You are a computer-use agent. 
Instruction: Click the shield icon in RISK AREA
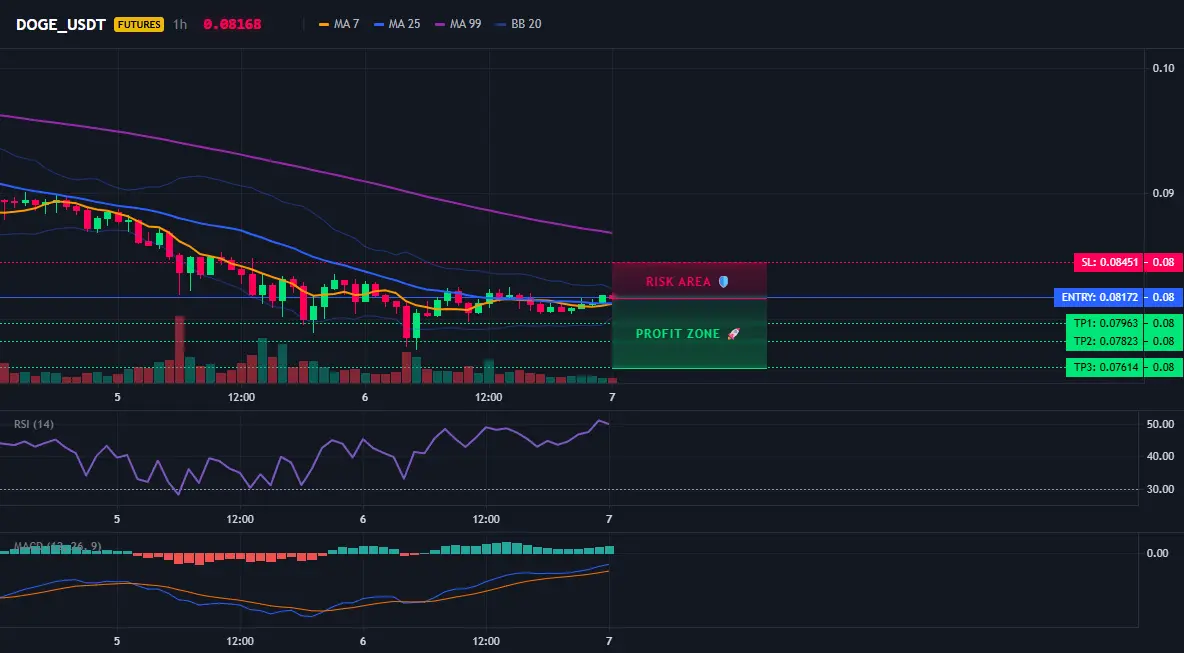(723, 282)
